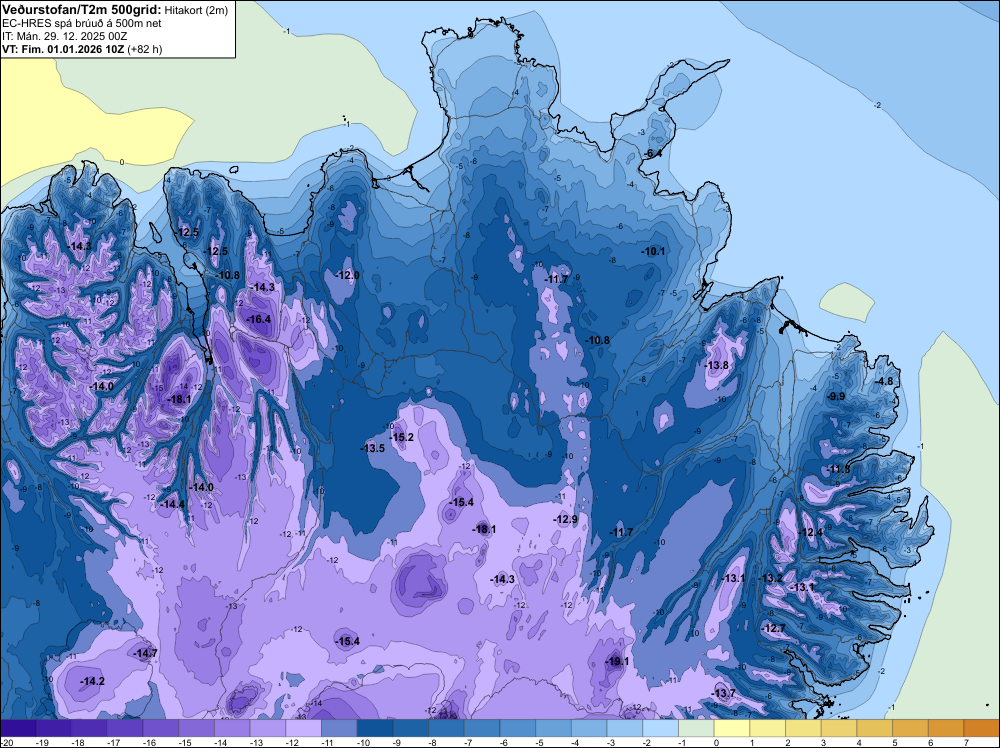This screenshot has height=748, width=1000.
Task: Click the -12.0 temperature label
Action: pyautogui.click(x=348, y=275)
